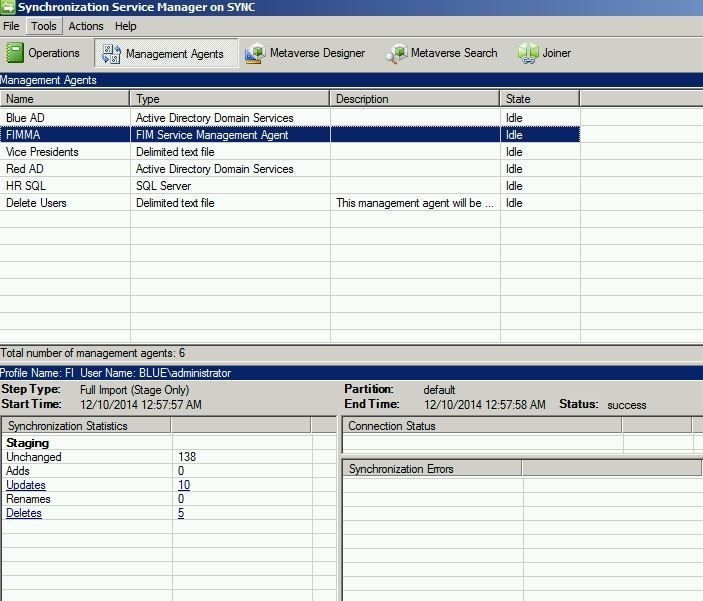Sort agents by State column header
Viewport: 703px width, 601px height.
click(540, 99)
